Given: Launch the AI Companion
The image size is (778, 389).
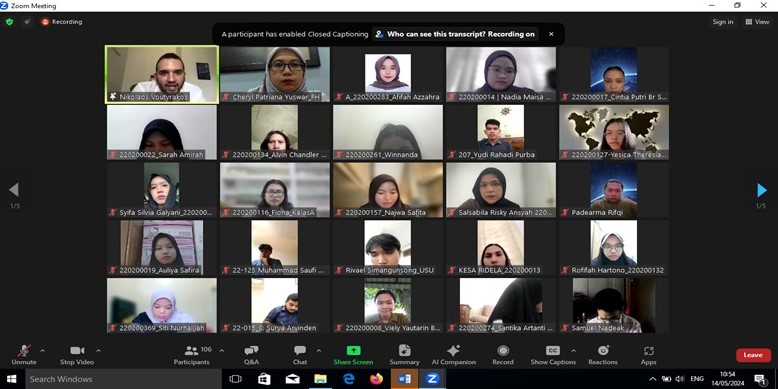Looking at the screenshot, I should click(x=454, y=355).
